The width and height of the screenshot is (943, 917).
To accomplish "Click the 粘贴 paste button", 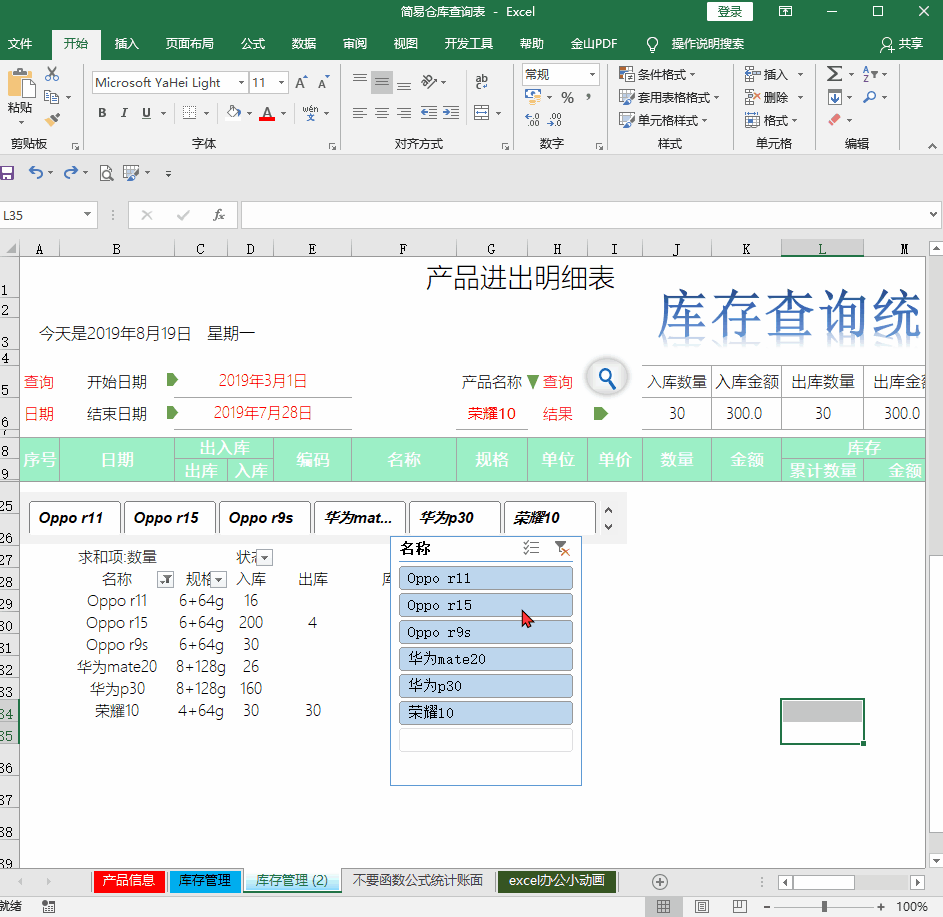I will 20,97.
